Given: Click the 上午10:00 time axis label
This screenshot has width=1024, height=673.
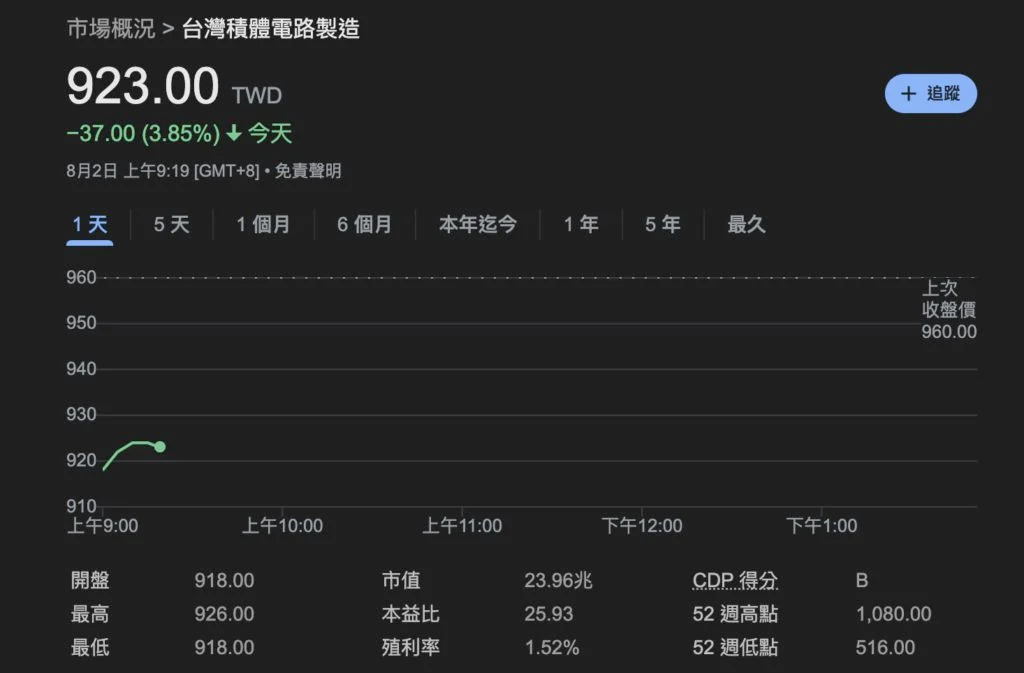Looking at the screenshot, I should [283, 525].
